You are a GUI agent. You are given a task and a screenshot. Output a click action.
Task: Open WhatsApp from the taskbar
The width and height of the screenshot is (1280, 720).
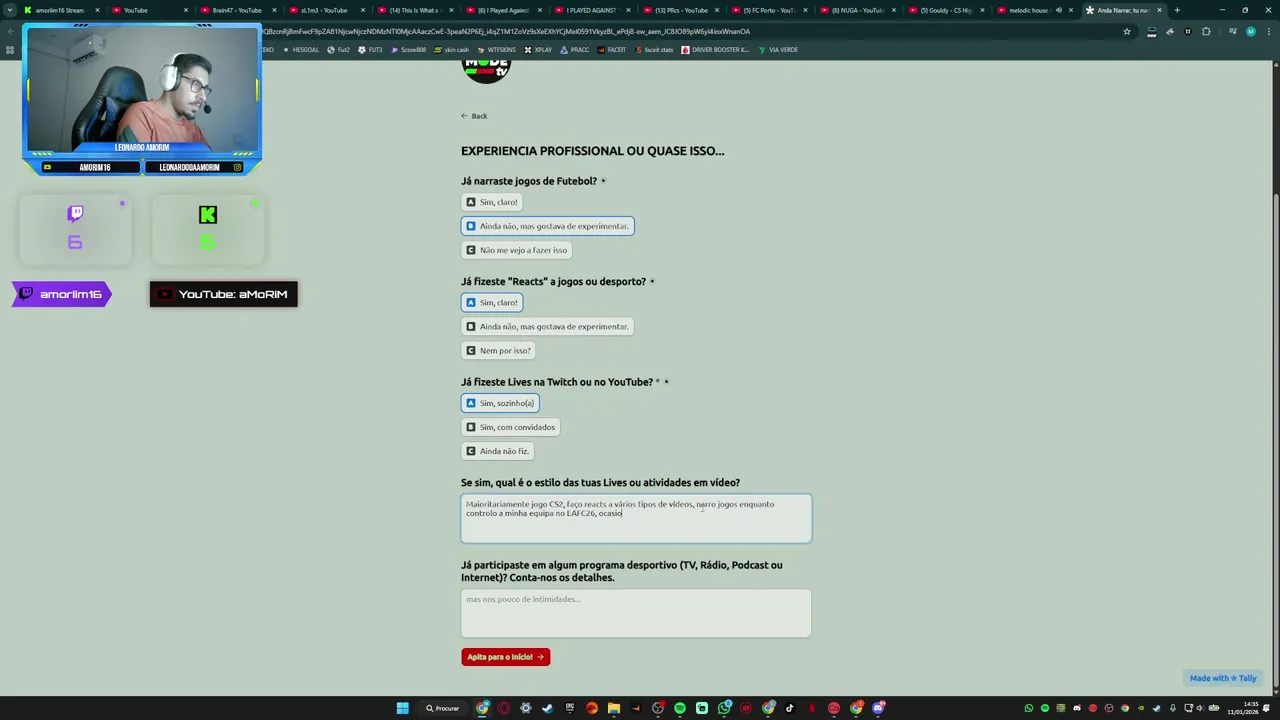pos(724,708)
